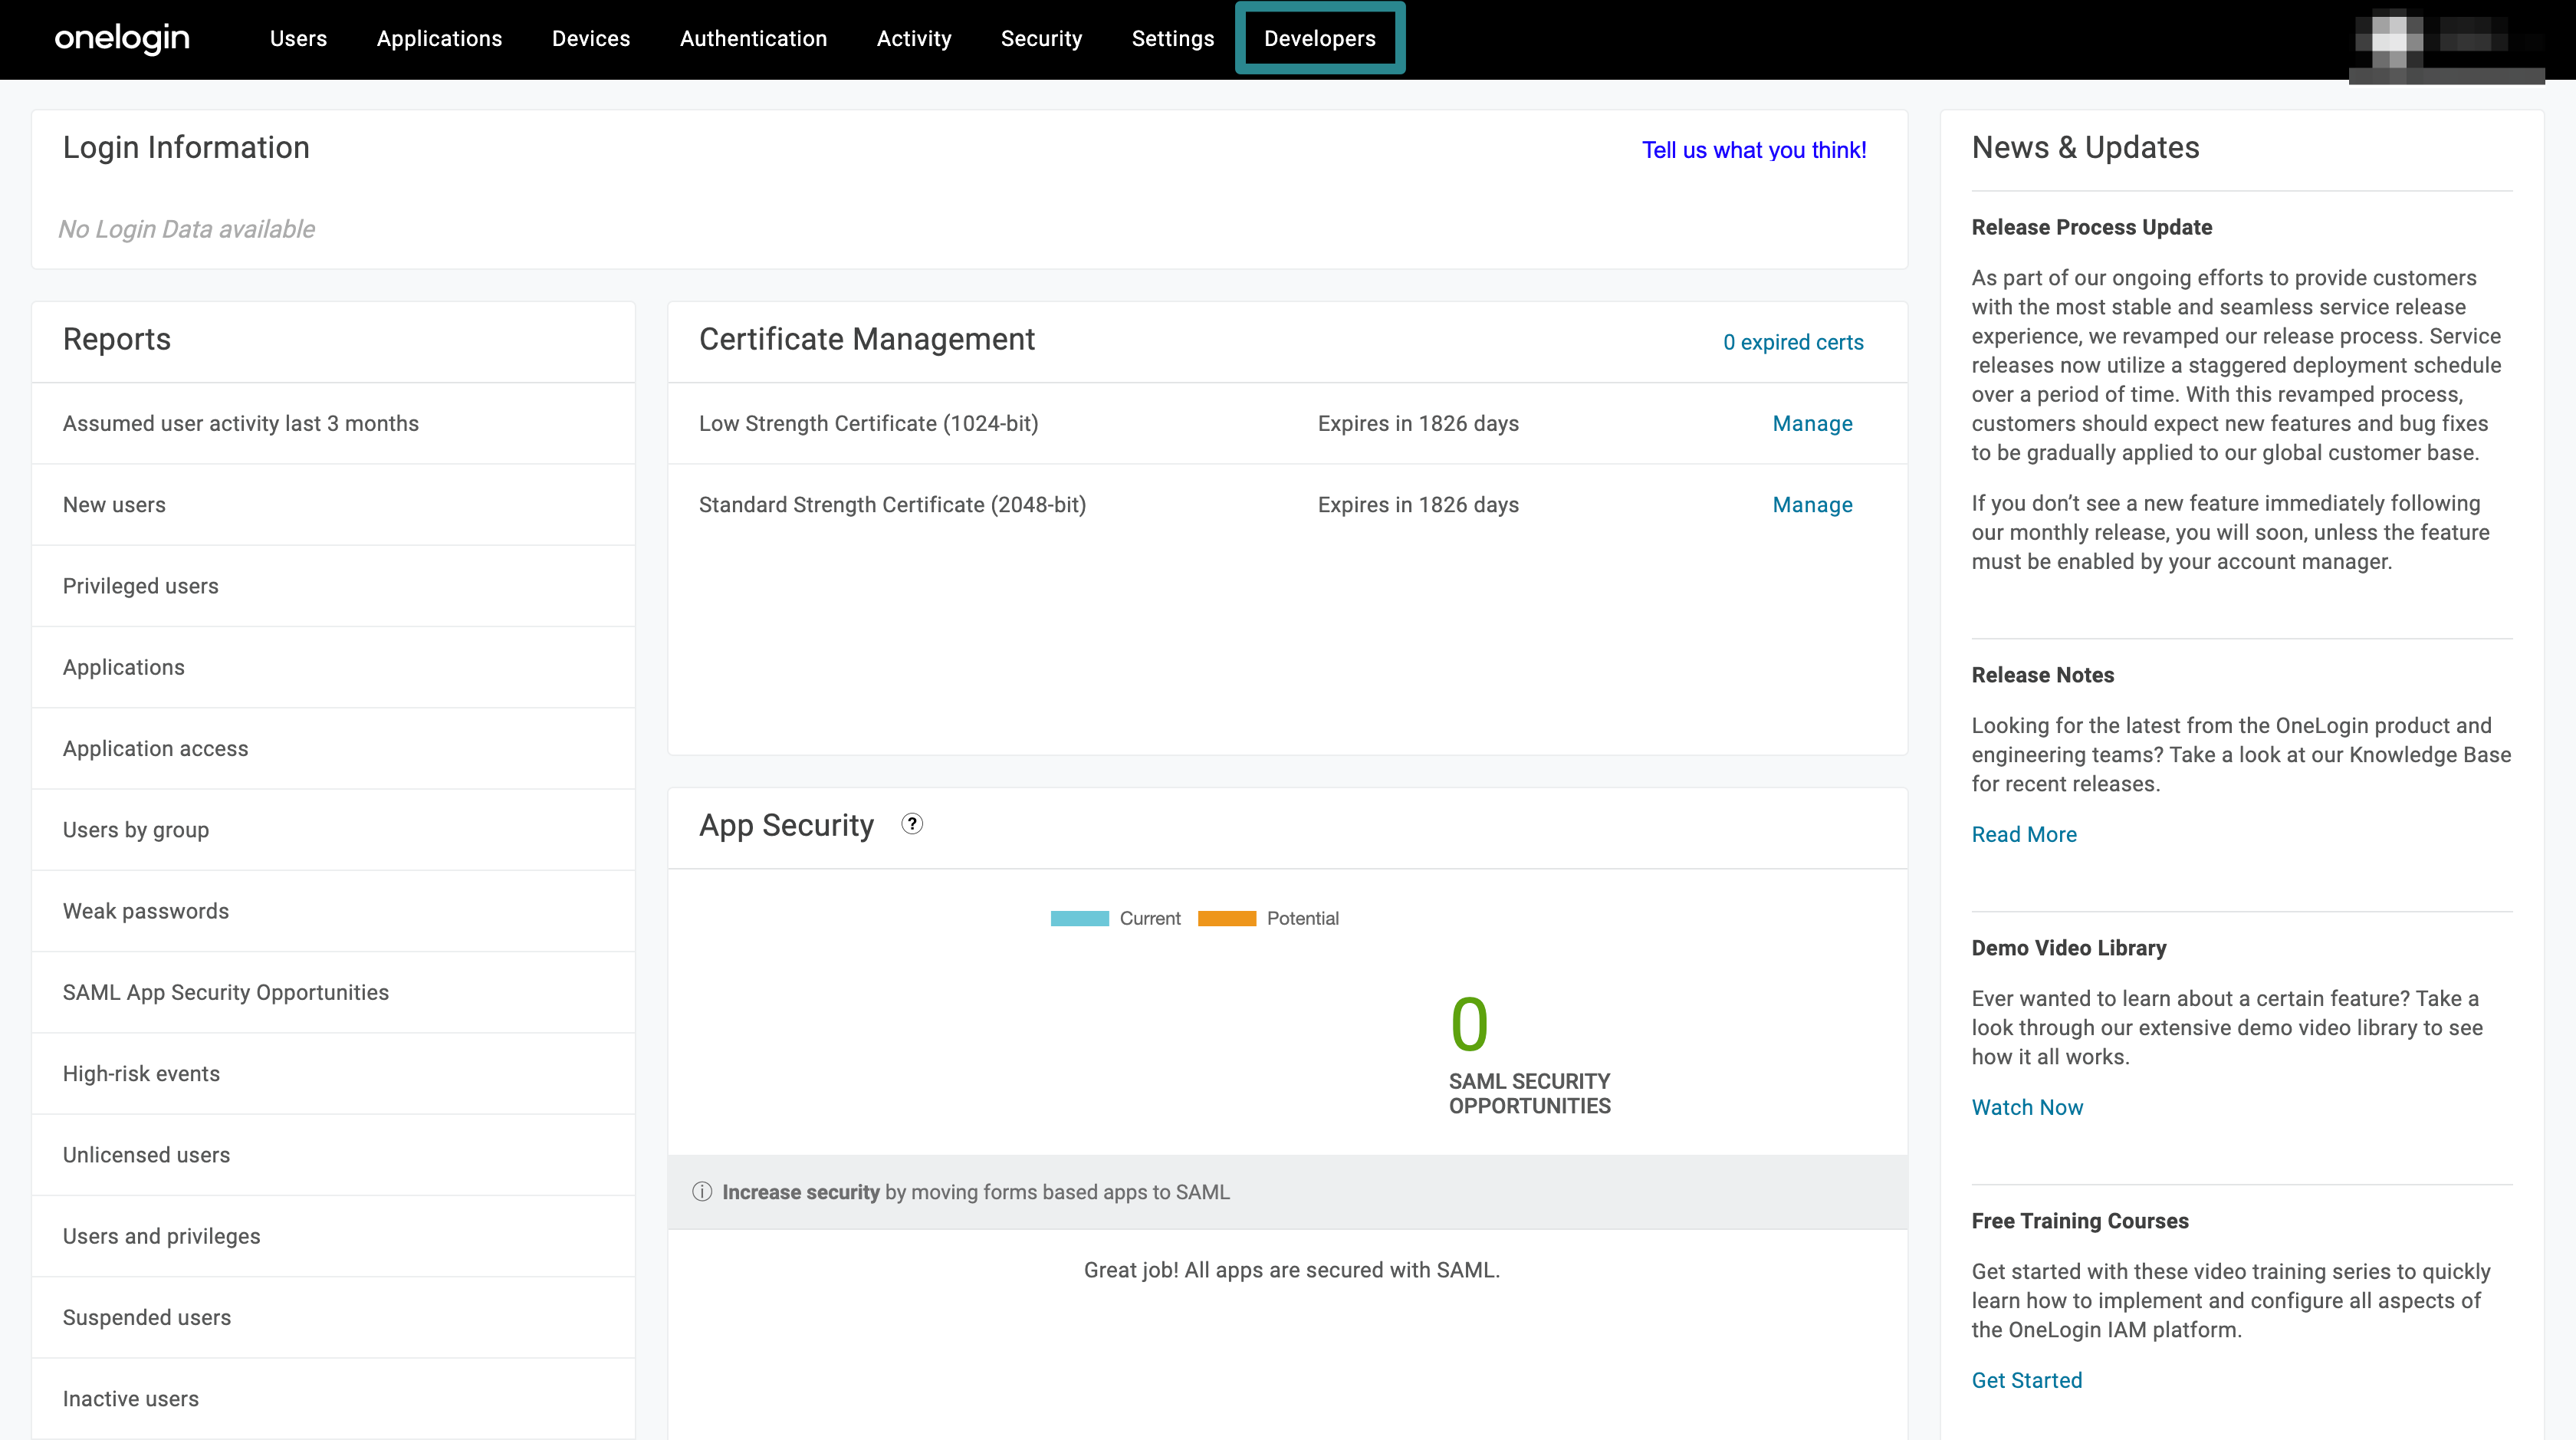Click the green 0 SAML opportunities count

[x=1469, y=1024]
